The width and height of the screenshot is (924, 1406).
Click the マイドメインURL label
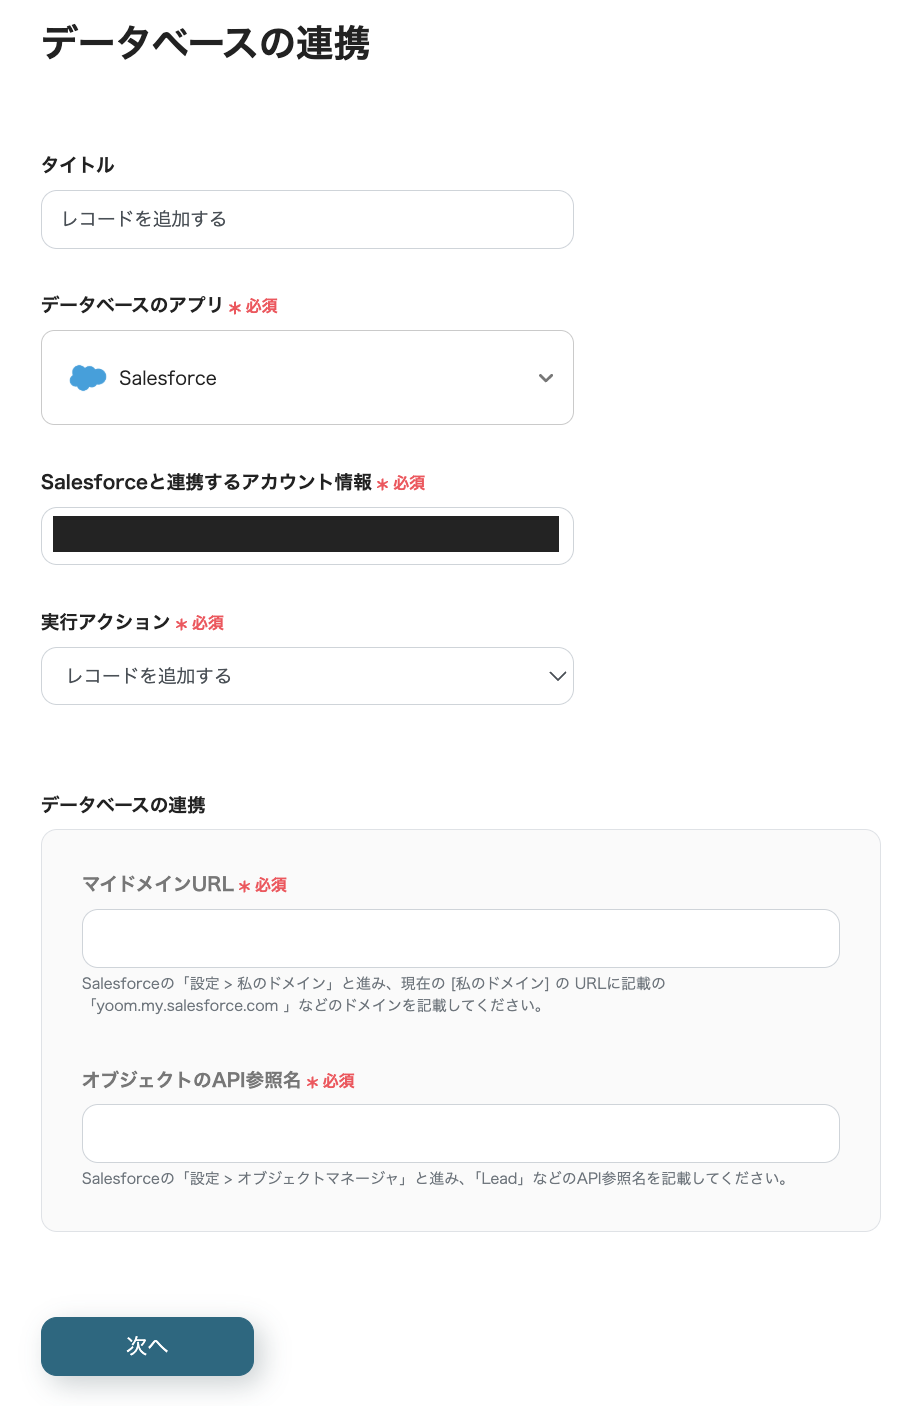[x=157, y=884]
